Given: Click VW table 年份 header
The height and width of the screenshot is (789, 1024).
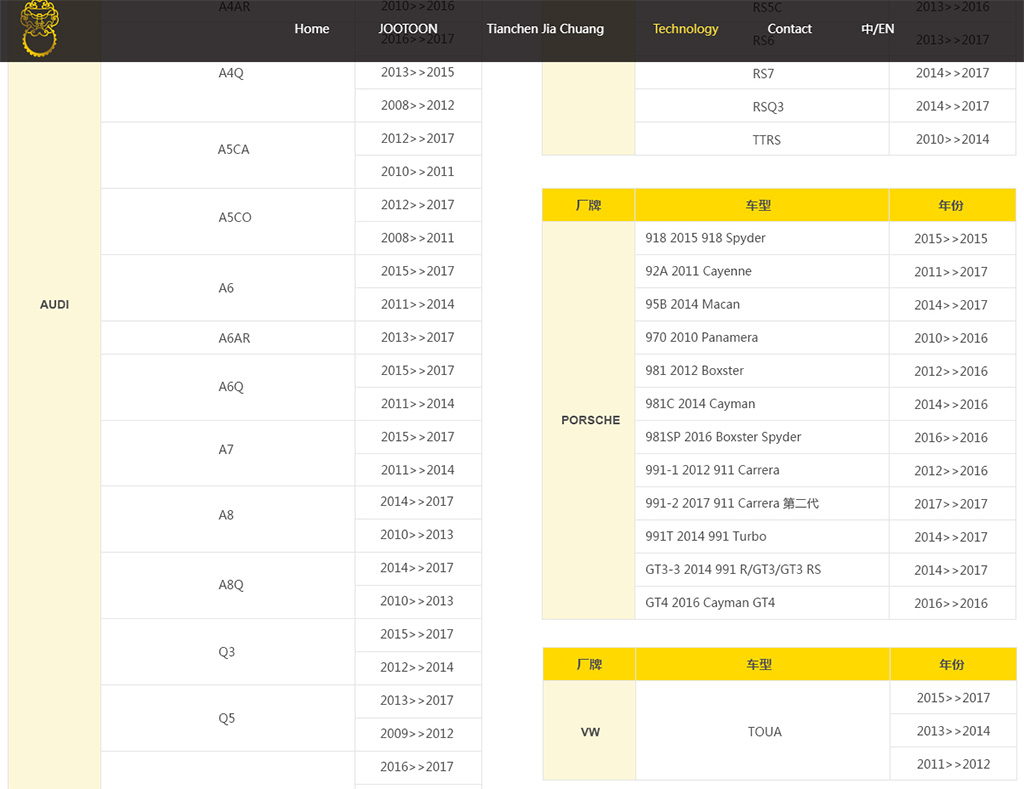Looking at the screenshot, I should click(x=953, y=664).
